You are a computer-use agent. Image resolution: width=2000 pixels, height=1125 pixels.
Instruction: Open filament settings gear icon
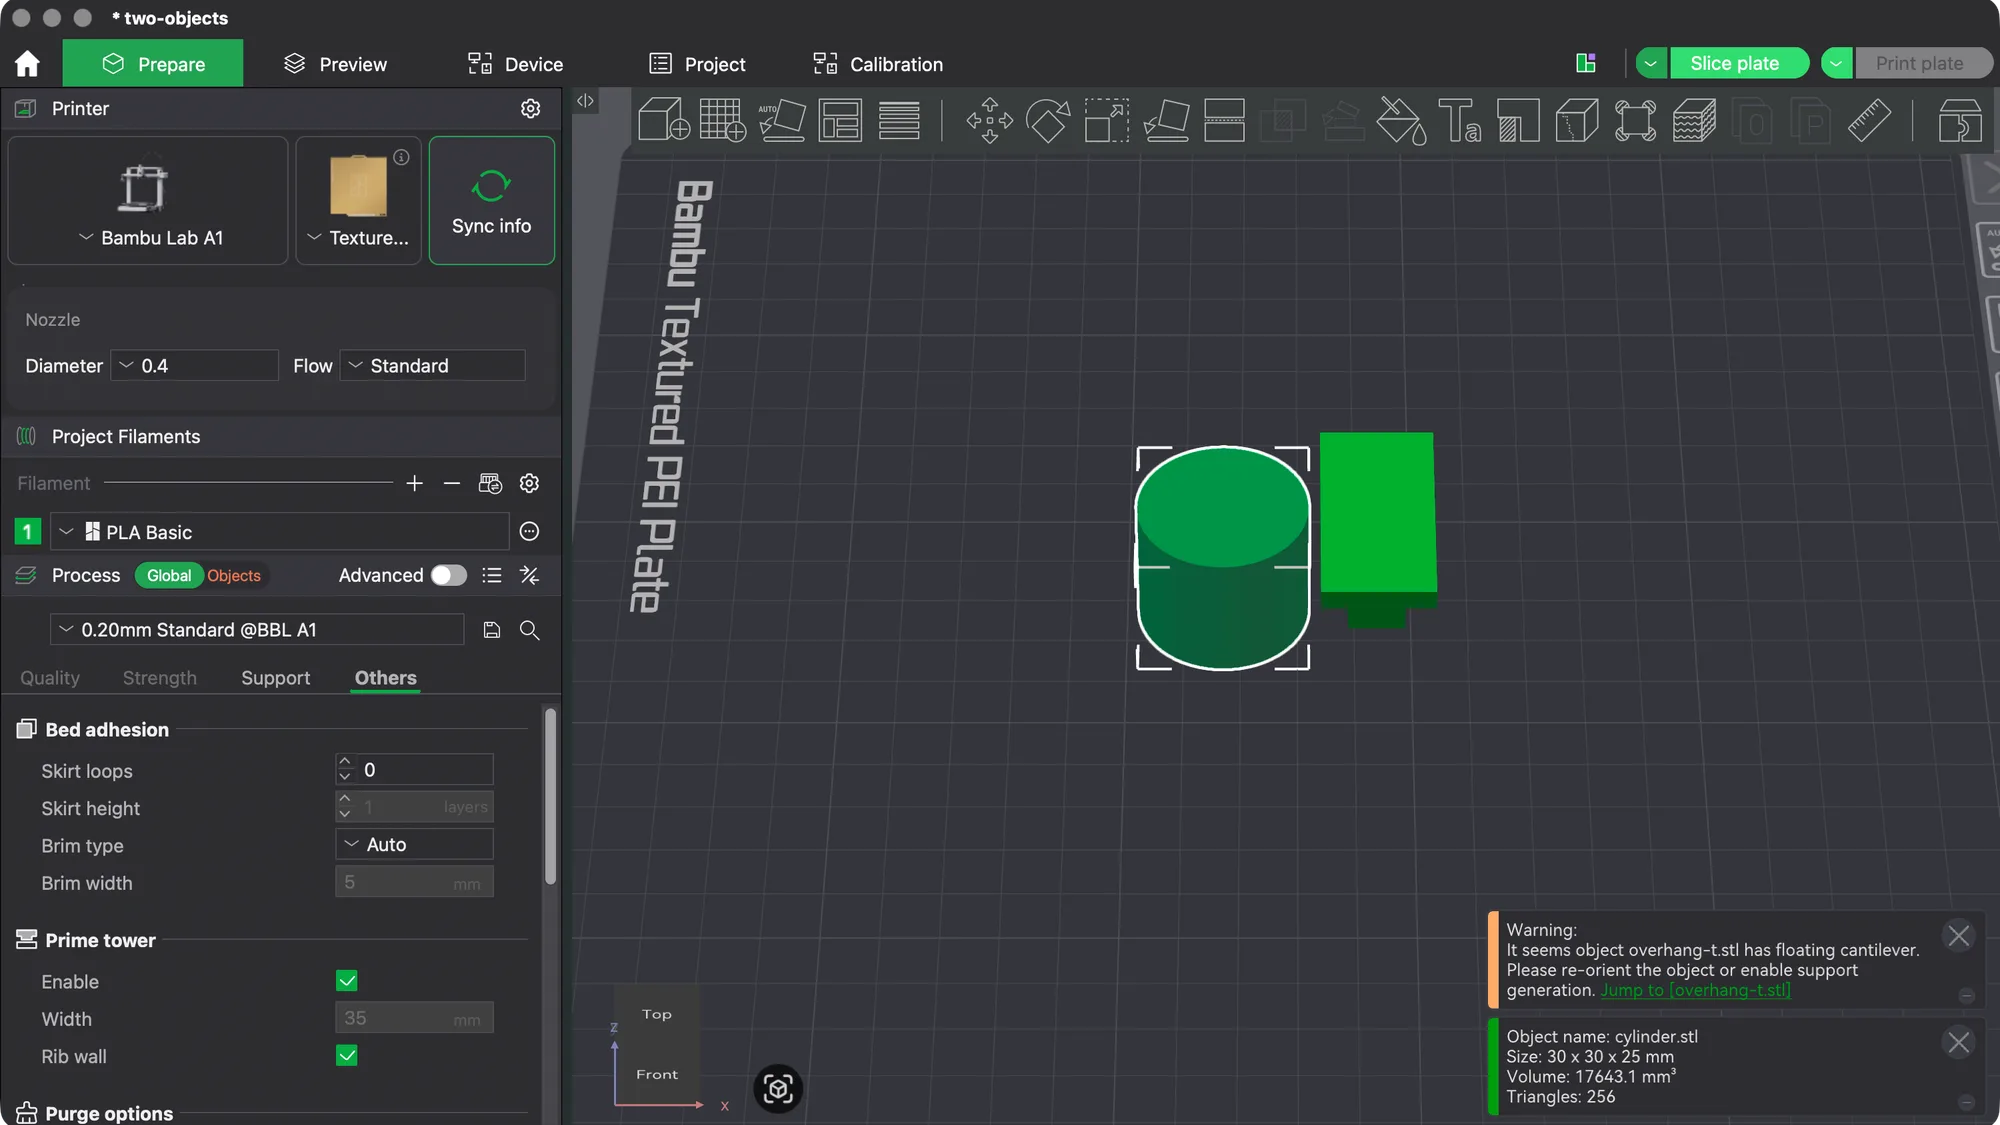530,484
